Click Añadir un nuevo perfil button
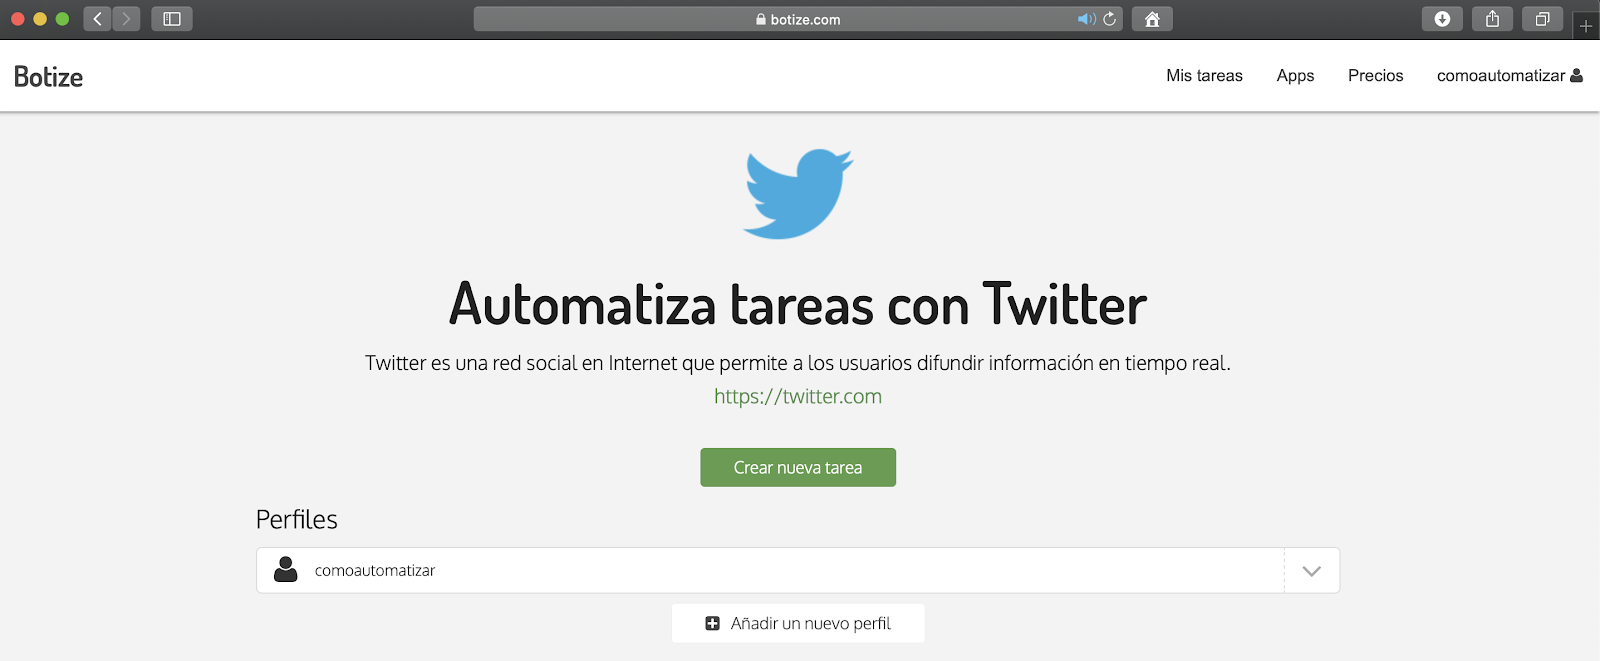 click(x=798, y=623)
